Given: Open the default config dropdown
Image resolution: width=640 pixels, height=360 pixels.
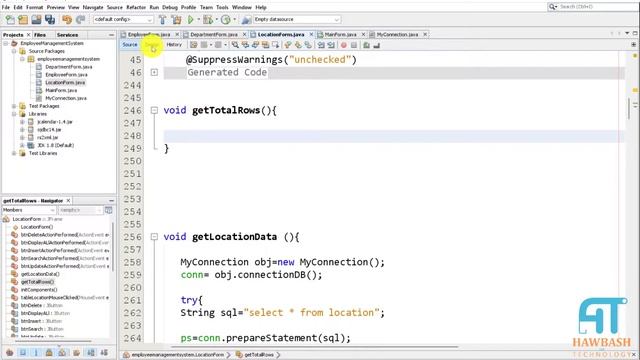Looking at the screenshot, I should pos(123,20).
